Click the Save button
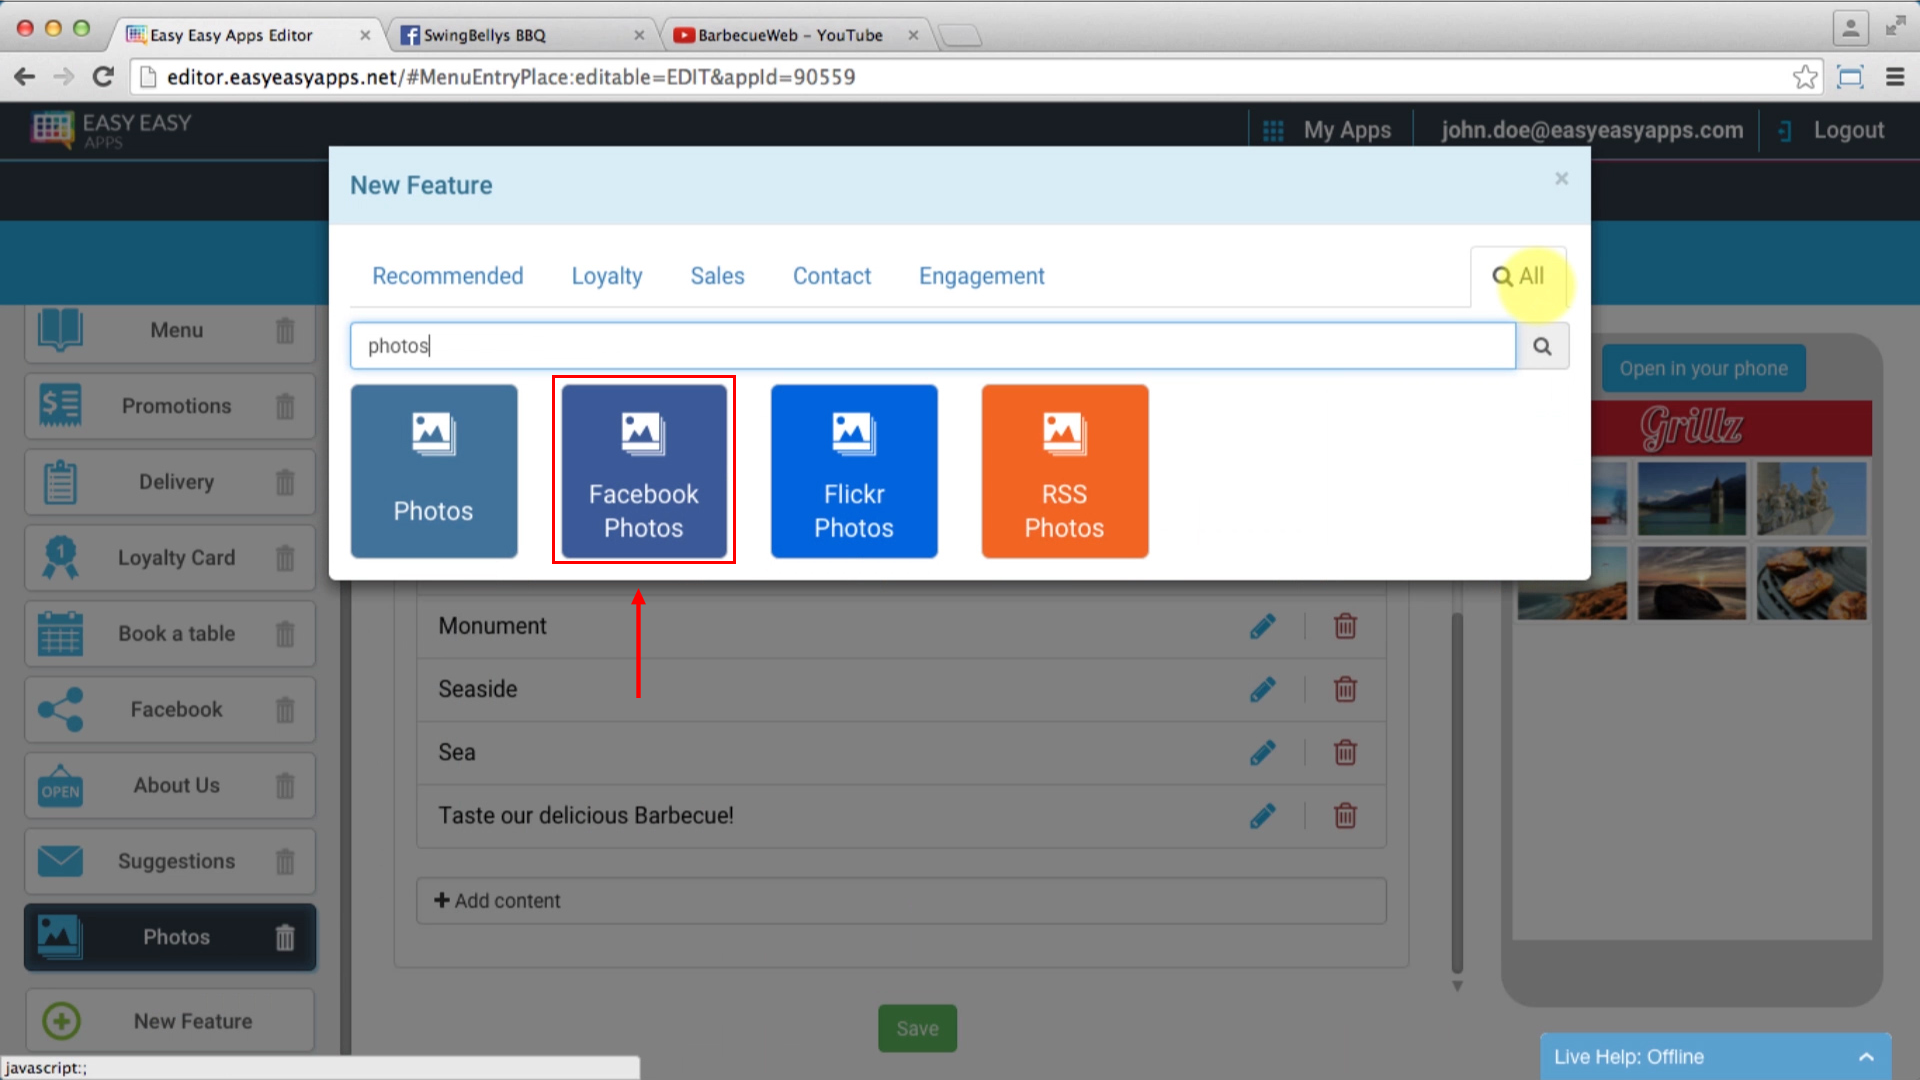1920x1080 pixels. (918, 1029)
